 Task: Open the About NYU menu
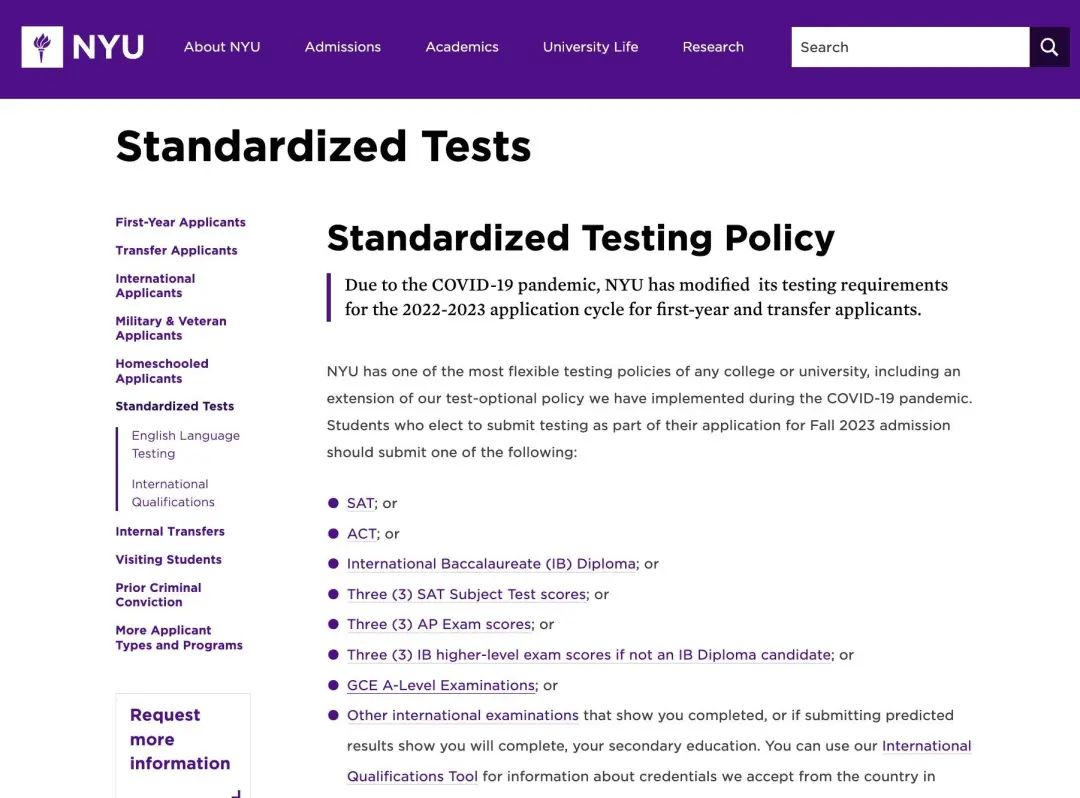coord(222,47)
